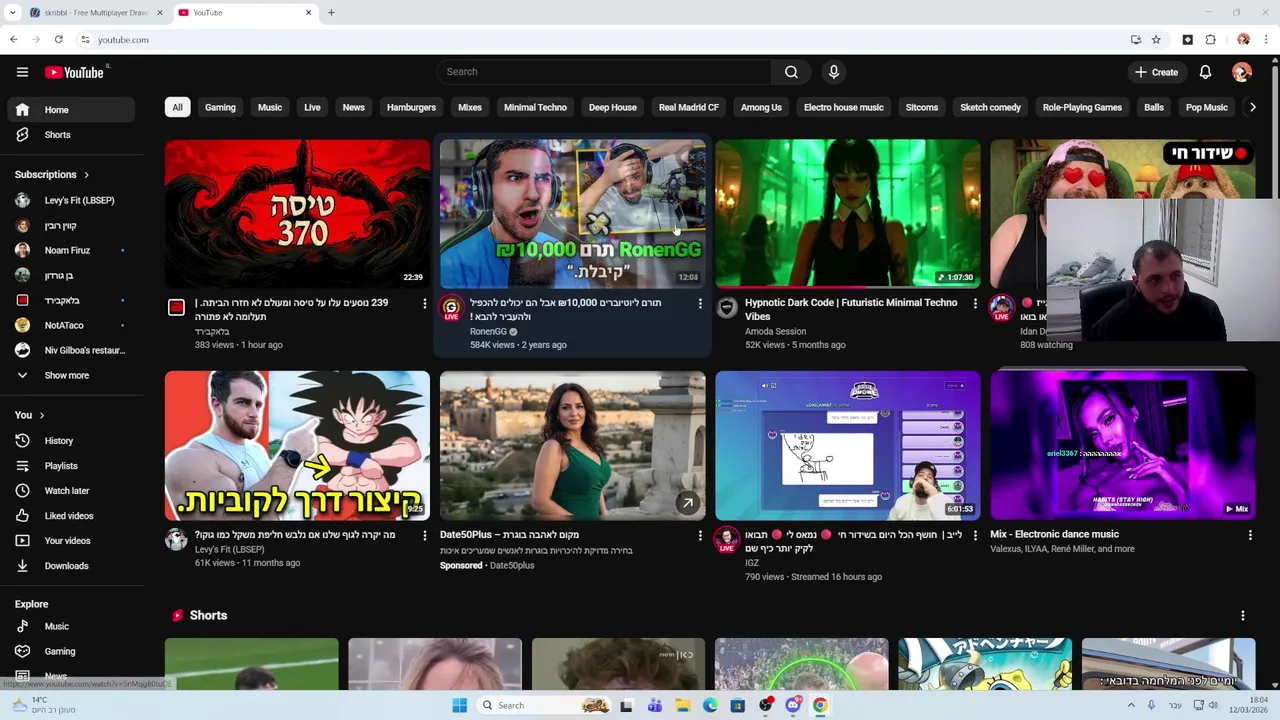Open options for Hypnotic Dark Code video
The width and height of the screenshot is (1280, 720).
[975, 303]
